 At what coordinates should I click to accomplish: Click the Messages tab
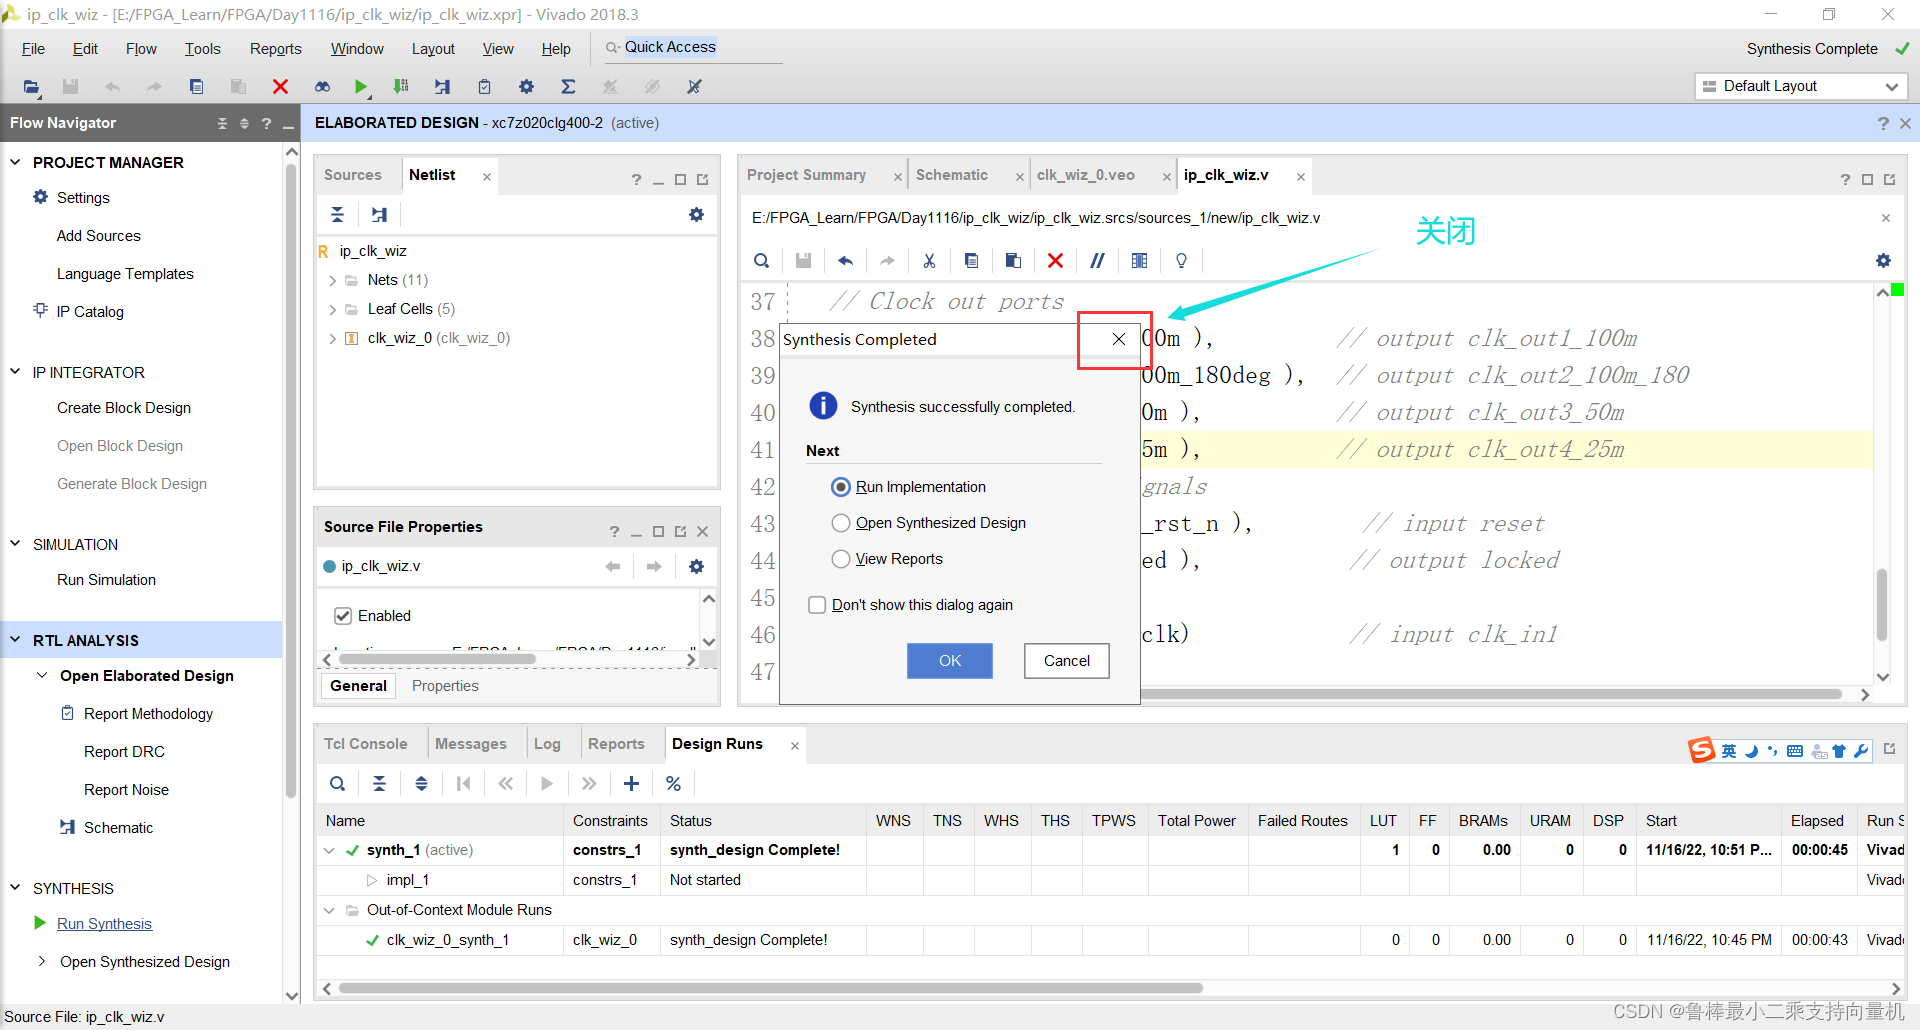pyautogui.click(x=471, y=744)
